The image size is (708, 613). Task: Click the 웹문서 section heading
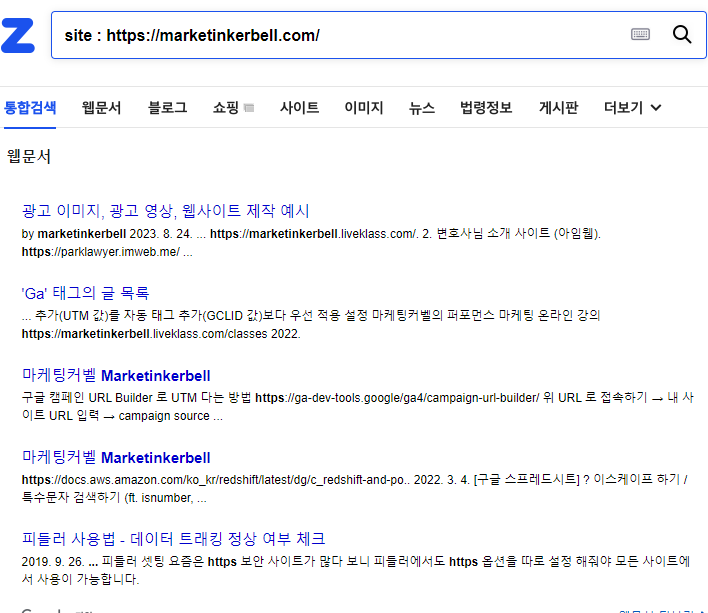29,156
